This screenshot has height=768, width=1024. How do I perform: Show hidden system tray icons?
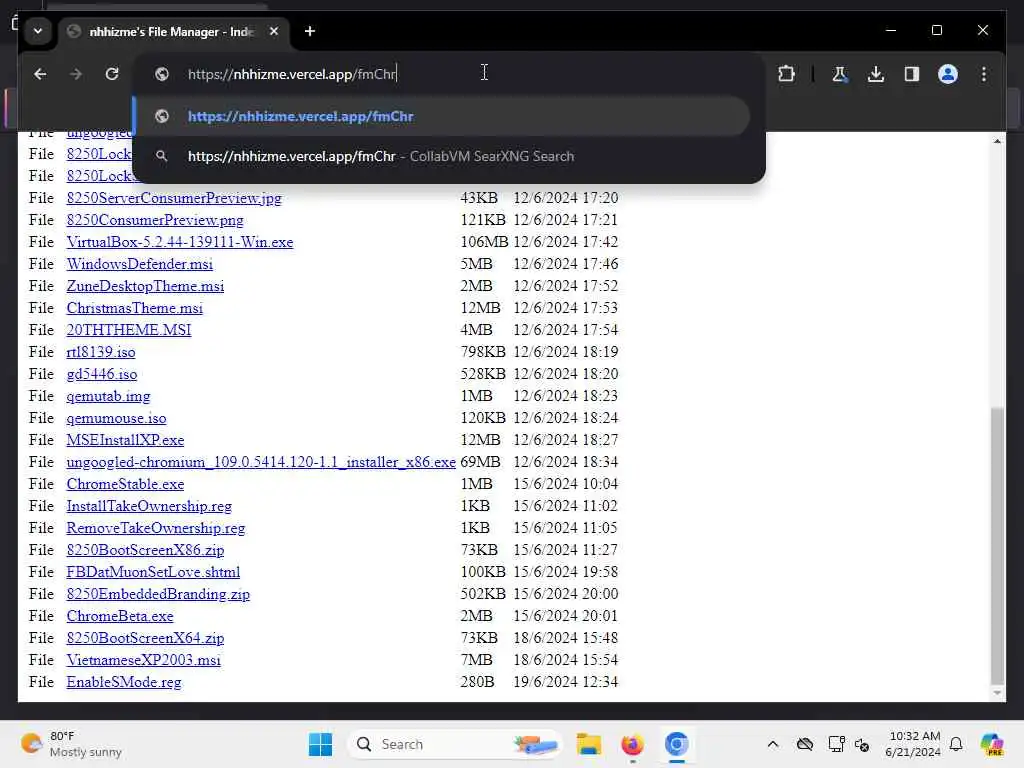773,744
